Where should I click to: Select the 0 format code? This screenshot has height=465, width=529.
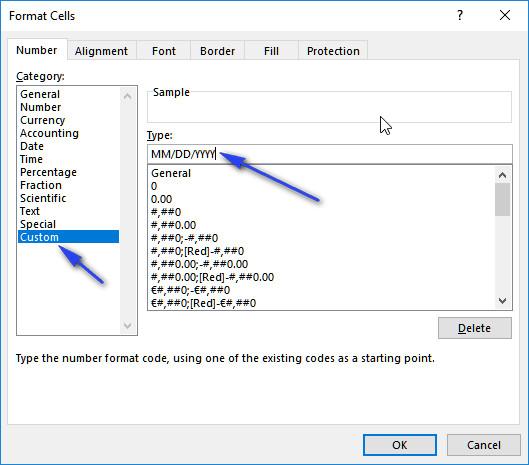(322, 186)
